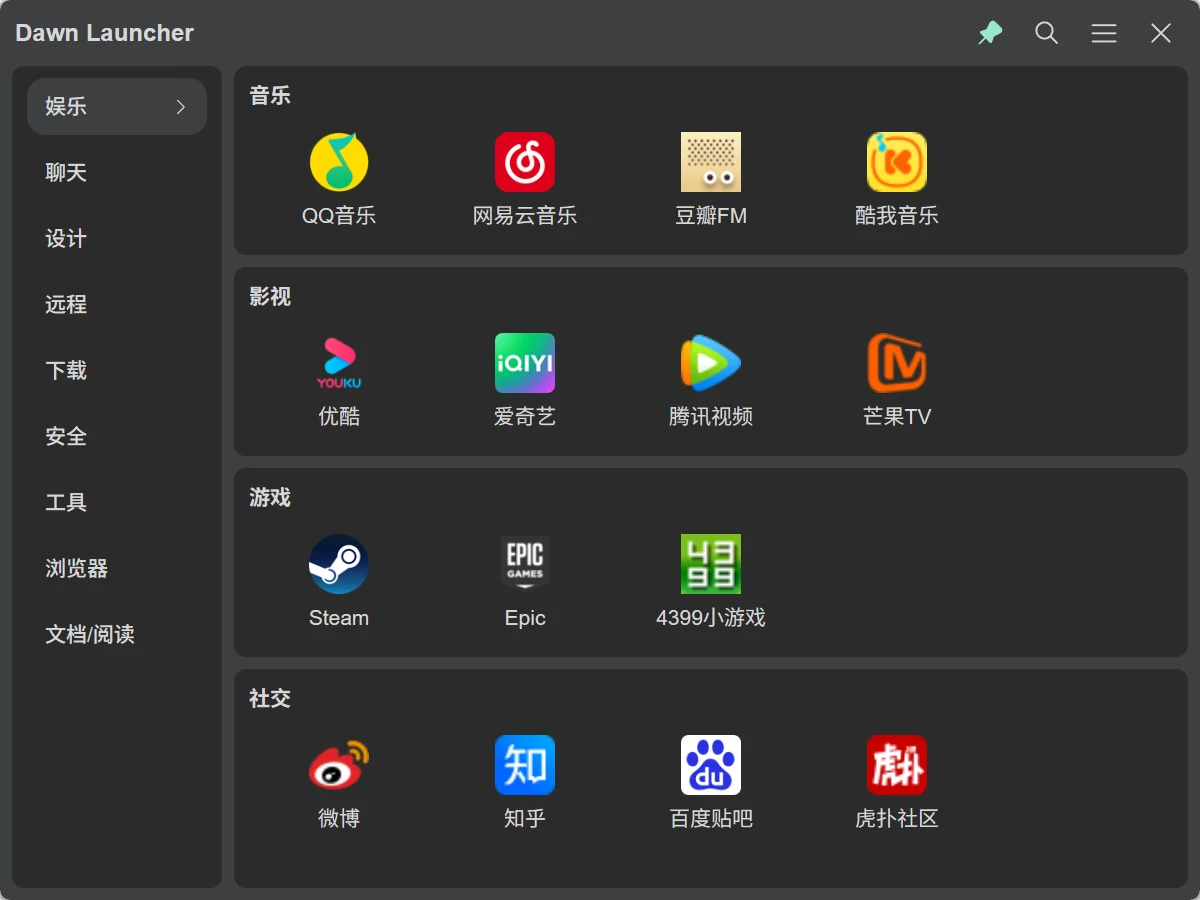Click the 豆瓣FM radio icon
The width and height of the screenshot is (1200, 900).
coord(711,162)
